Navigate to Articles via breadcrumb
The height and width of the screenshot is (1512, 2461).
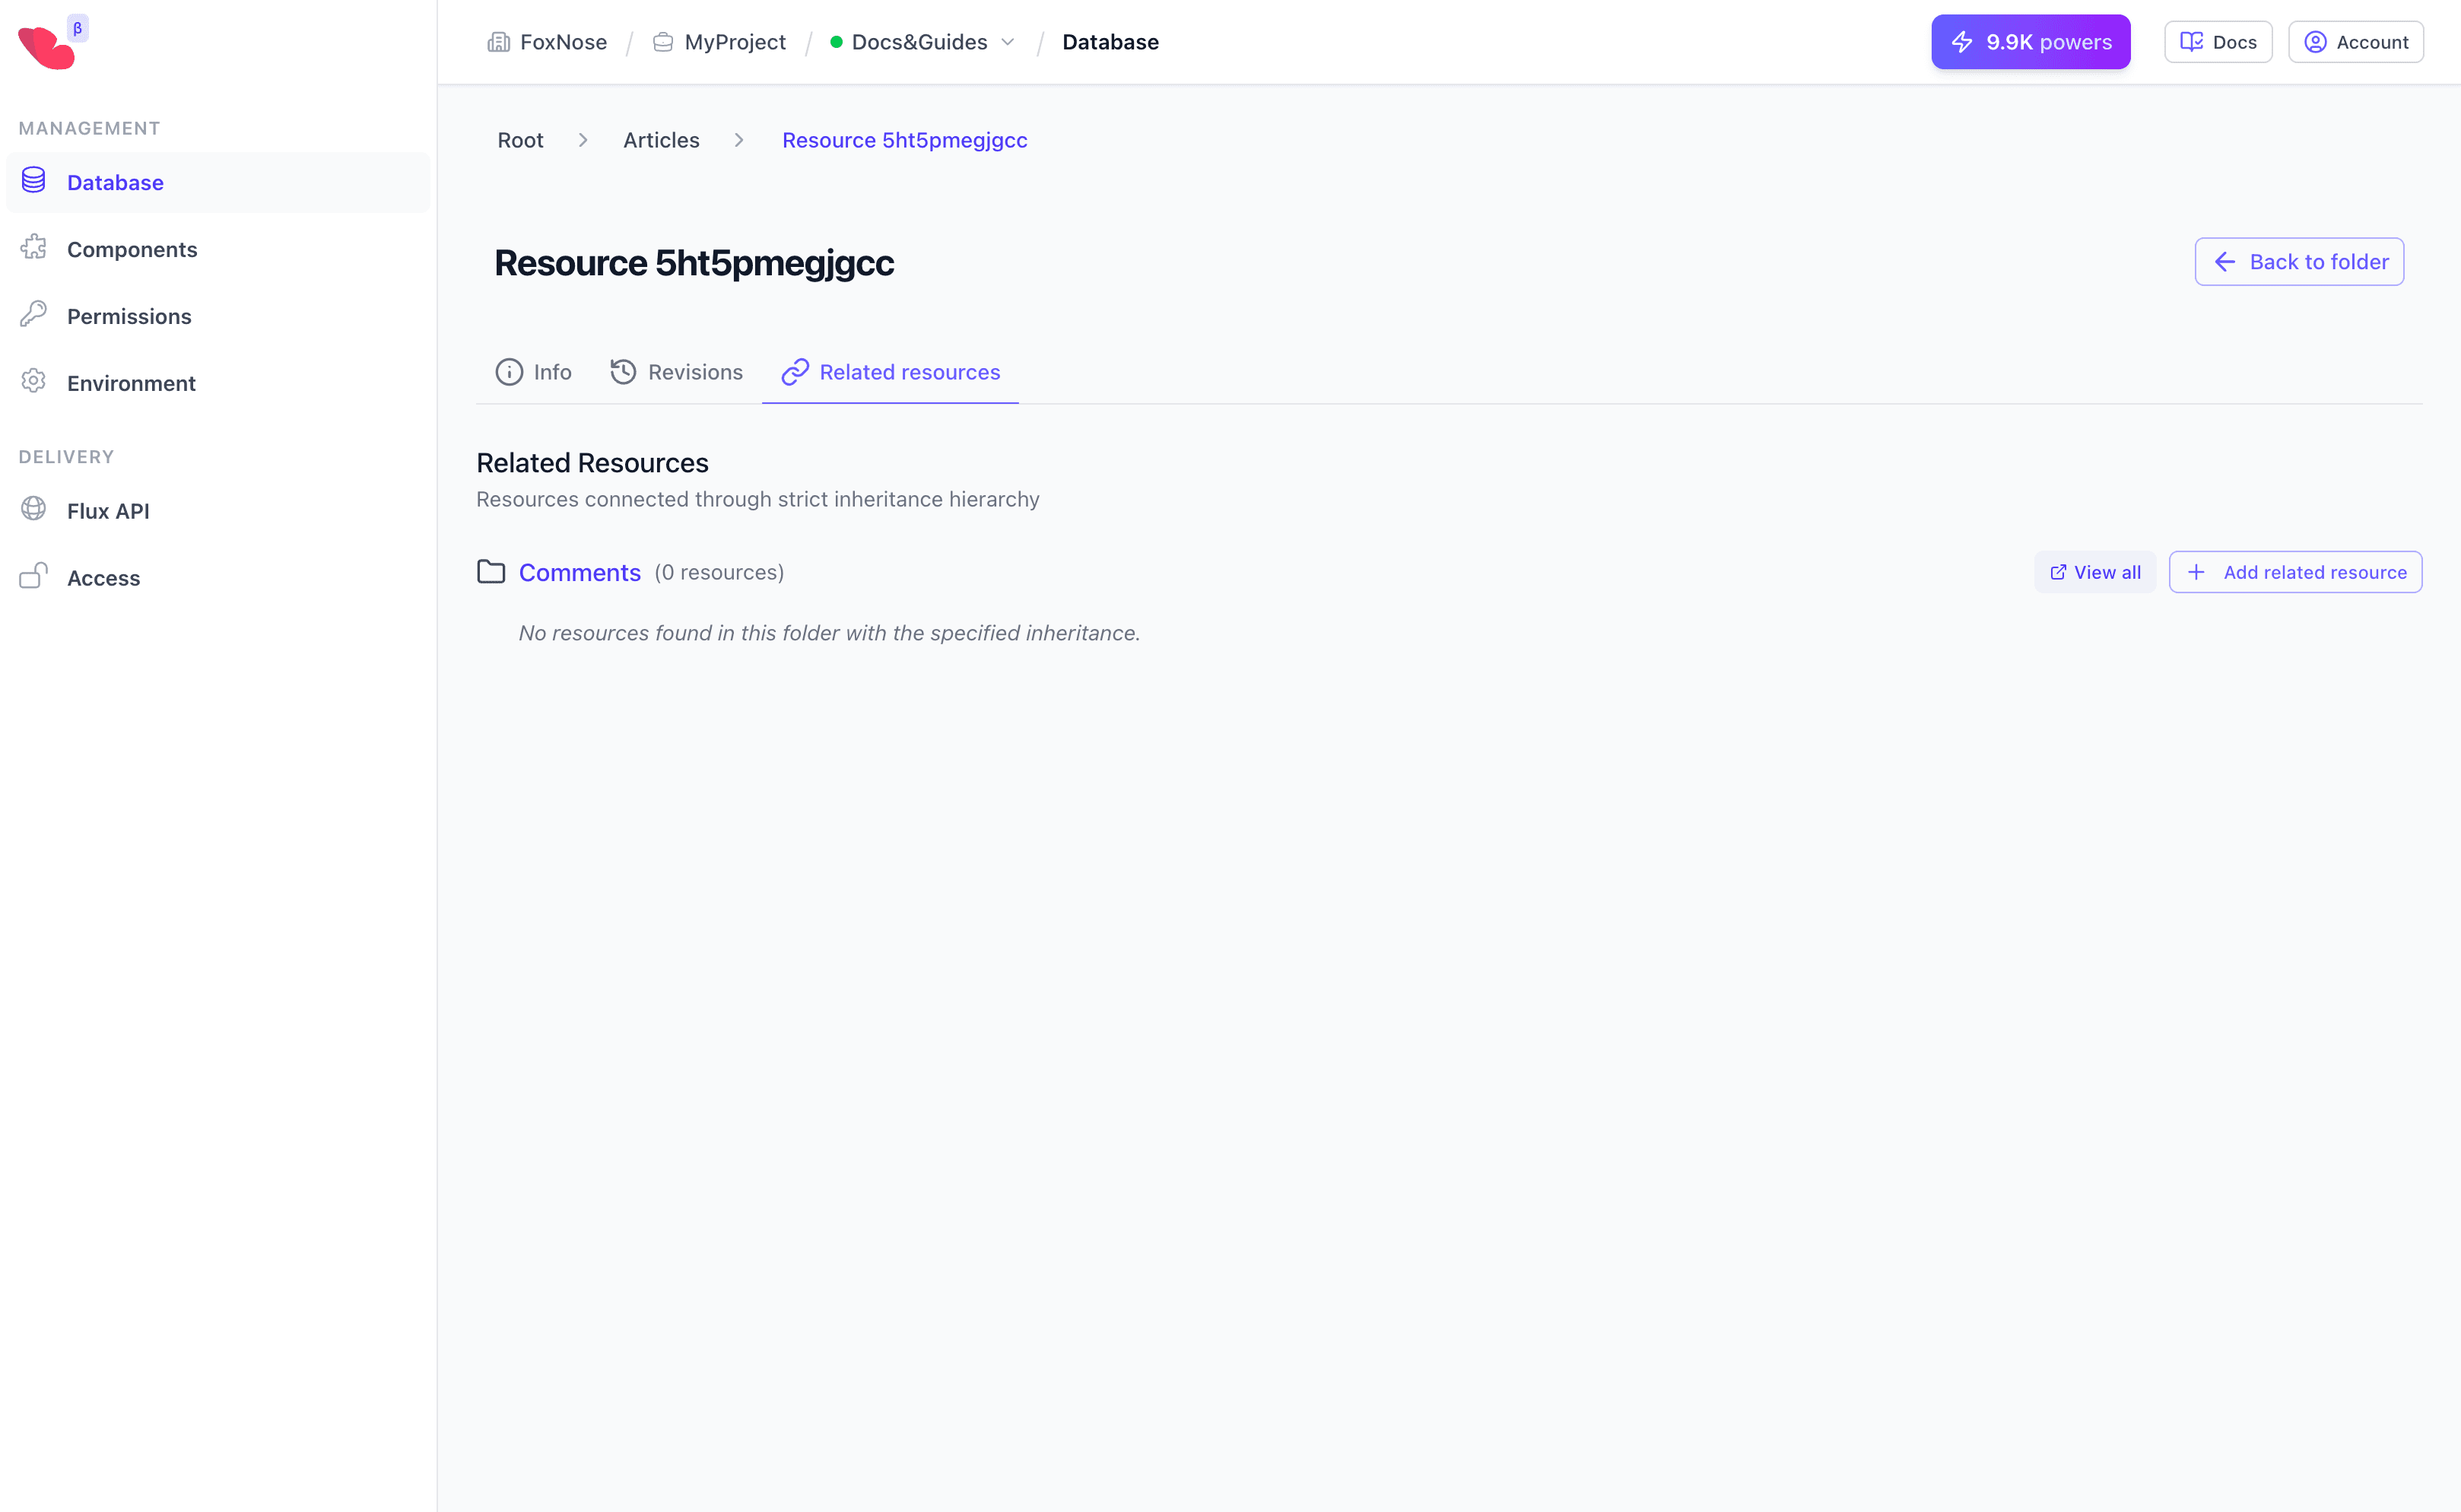[661, 140]
